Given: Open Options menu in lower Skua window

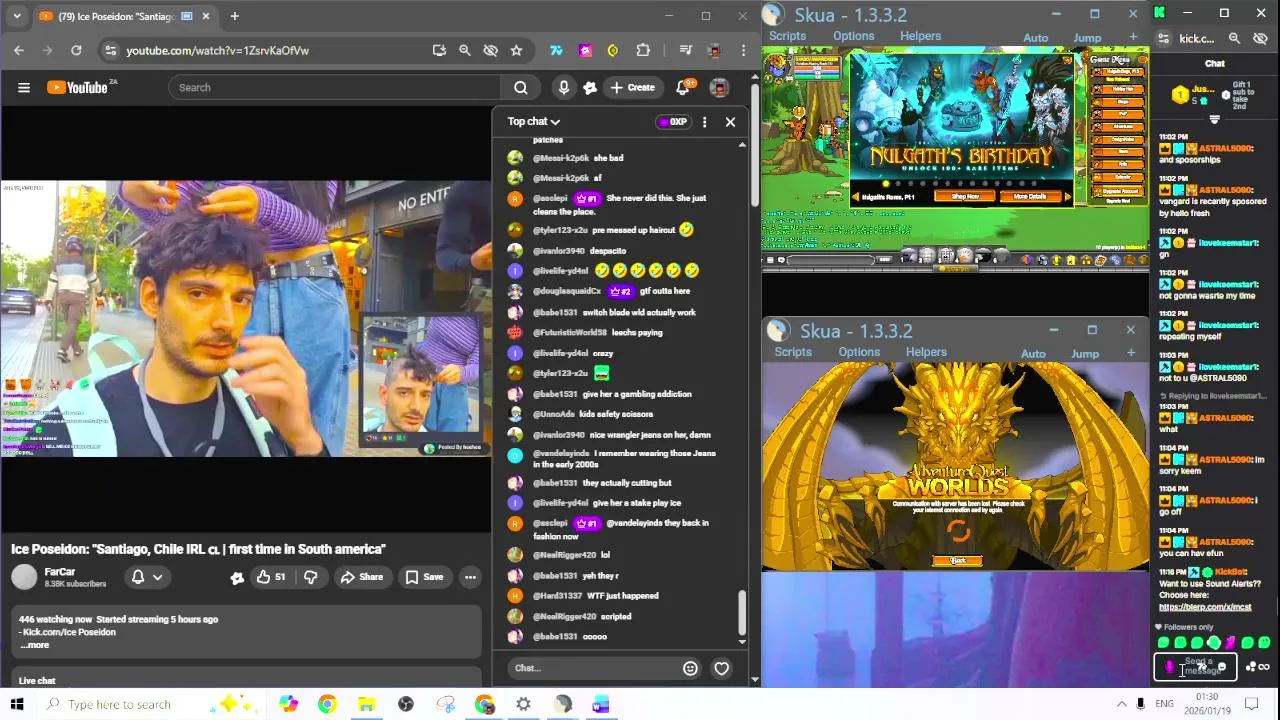Looking at the screenshot, I should [859, 352].
